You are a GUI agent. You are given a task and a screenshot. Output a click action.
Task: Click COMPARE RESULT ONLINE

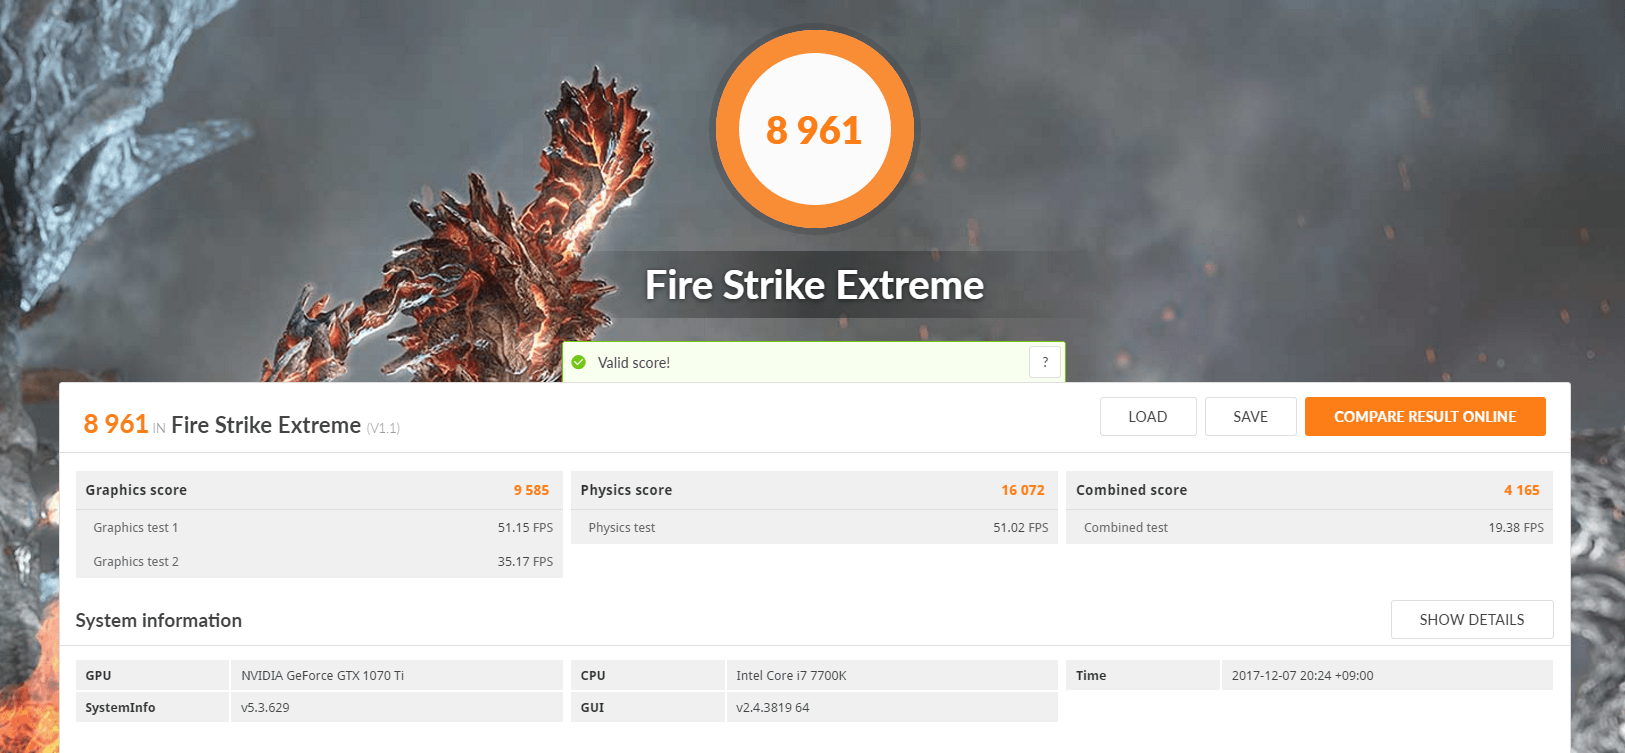click(1424, 417)
